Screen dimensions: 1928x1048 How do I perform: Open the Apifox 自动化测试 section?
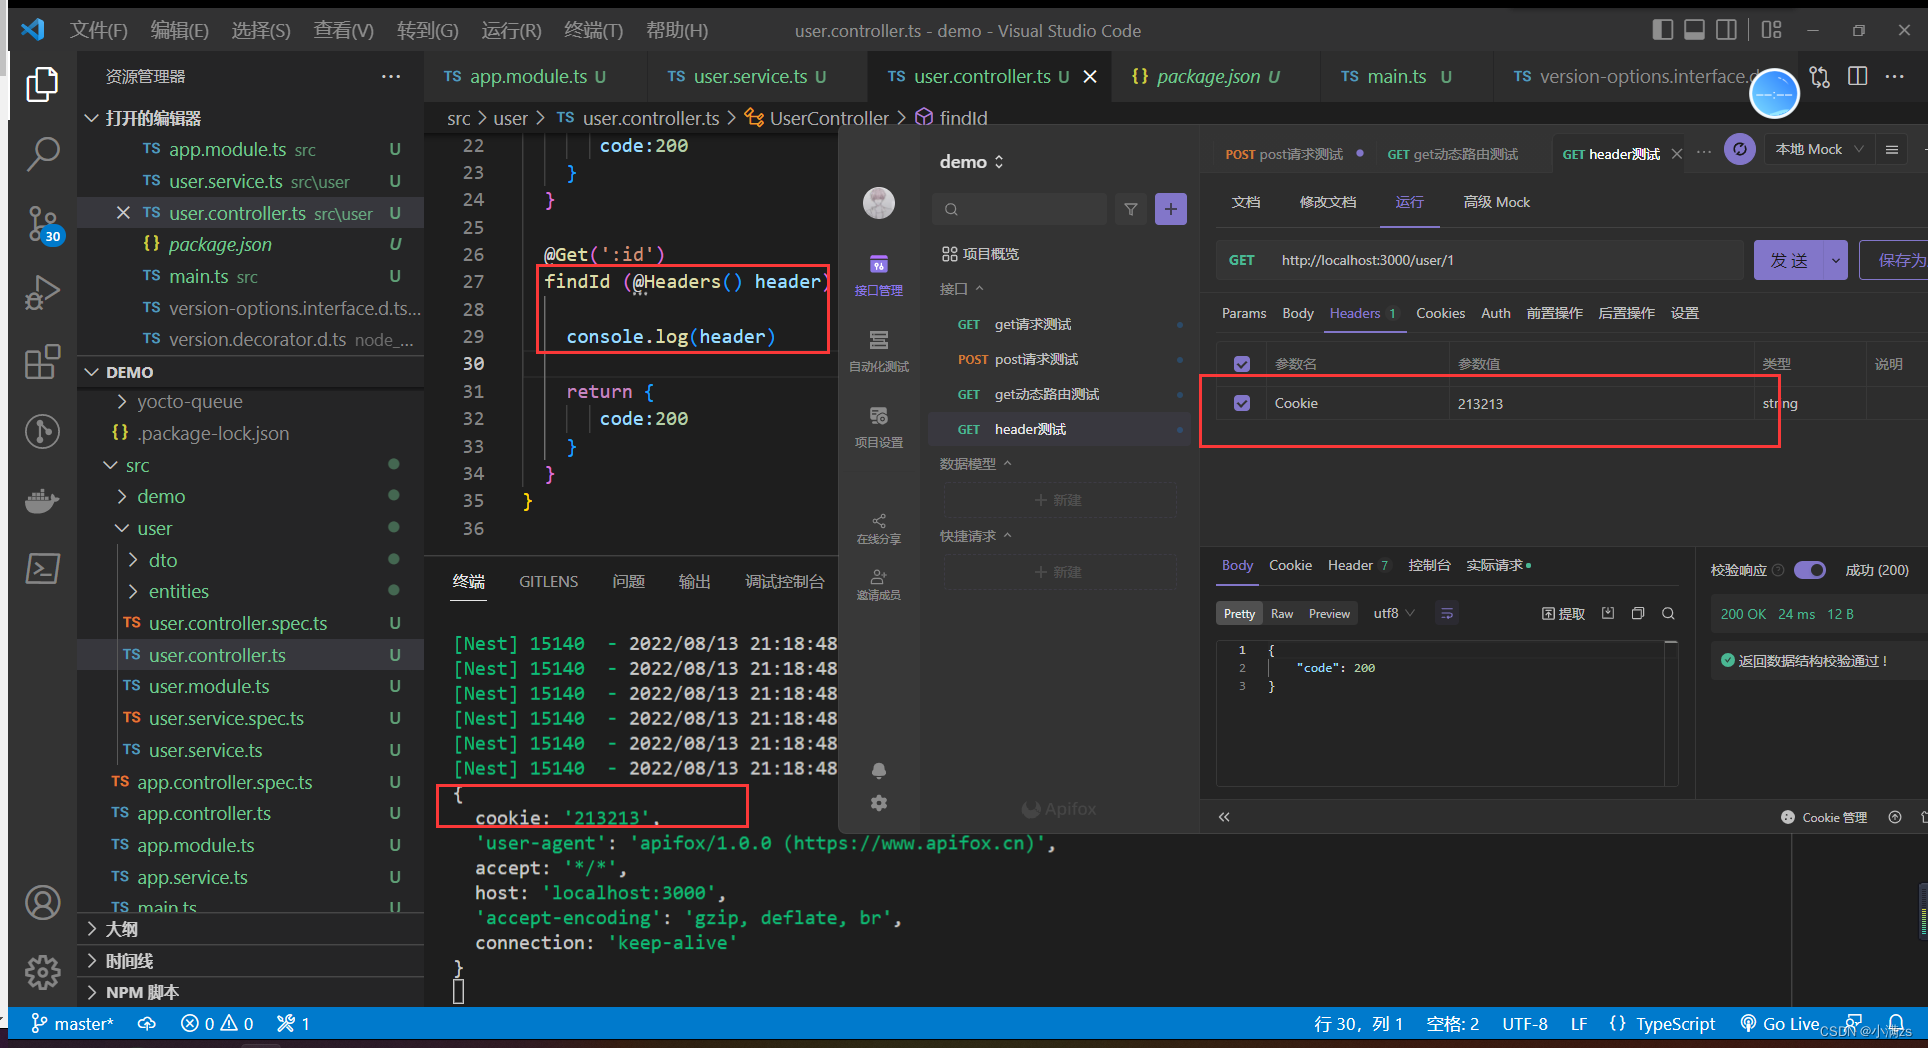(878, 351)
